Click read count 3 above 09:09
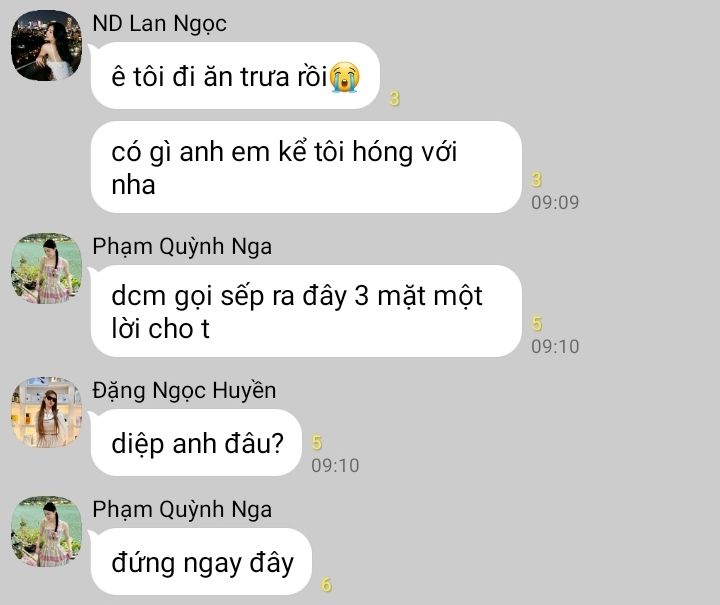Viewport: 720px width, 605px height. click(x=536, y=179)
